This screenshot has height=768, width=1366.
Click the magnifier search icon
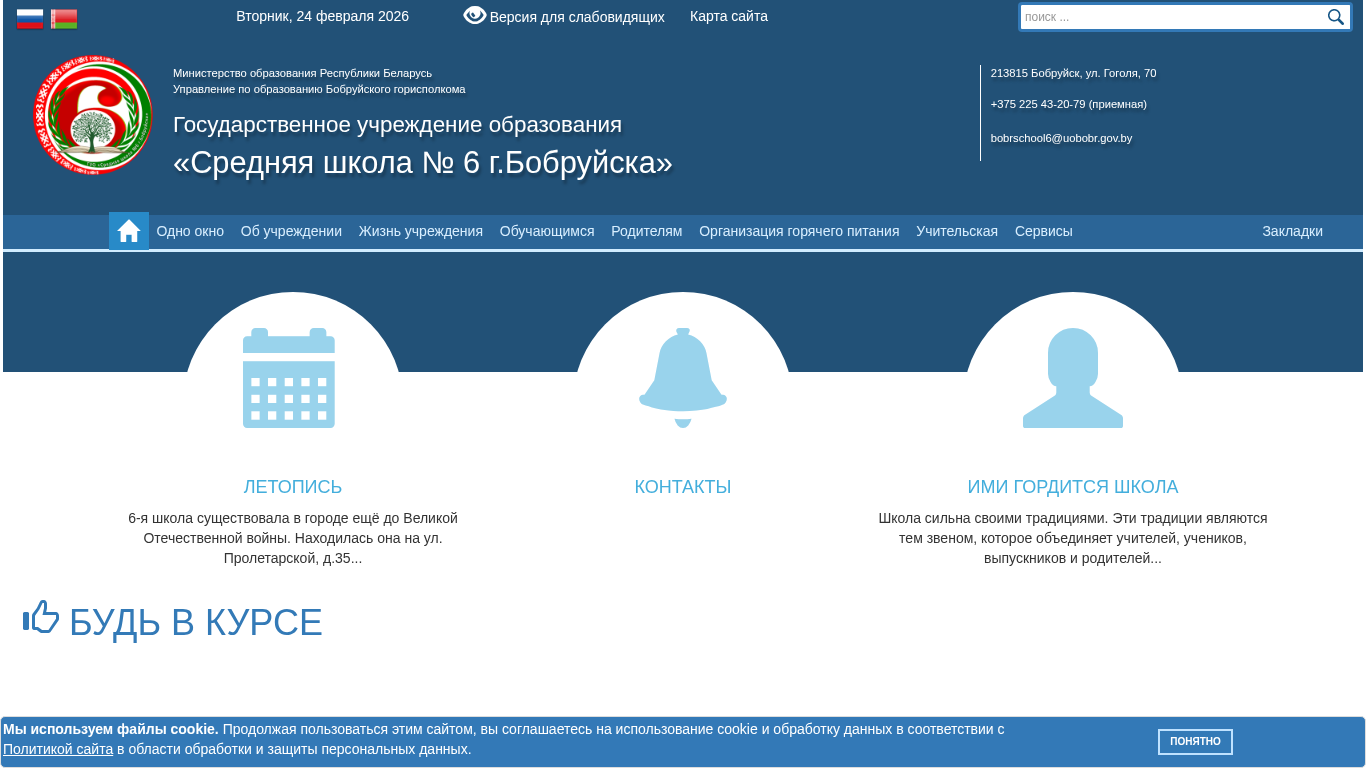pos(1335,17)
